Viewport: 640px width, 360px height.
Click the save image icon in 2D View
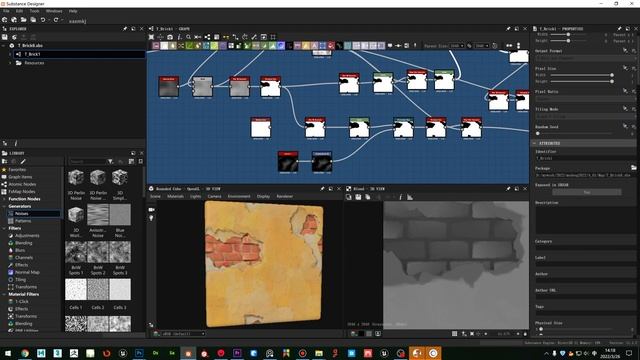click(x=358, y=197)
